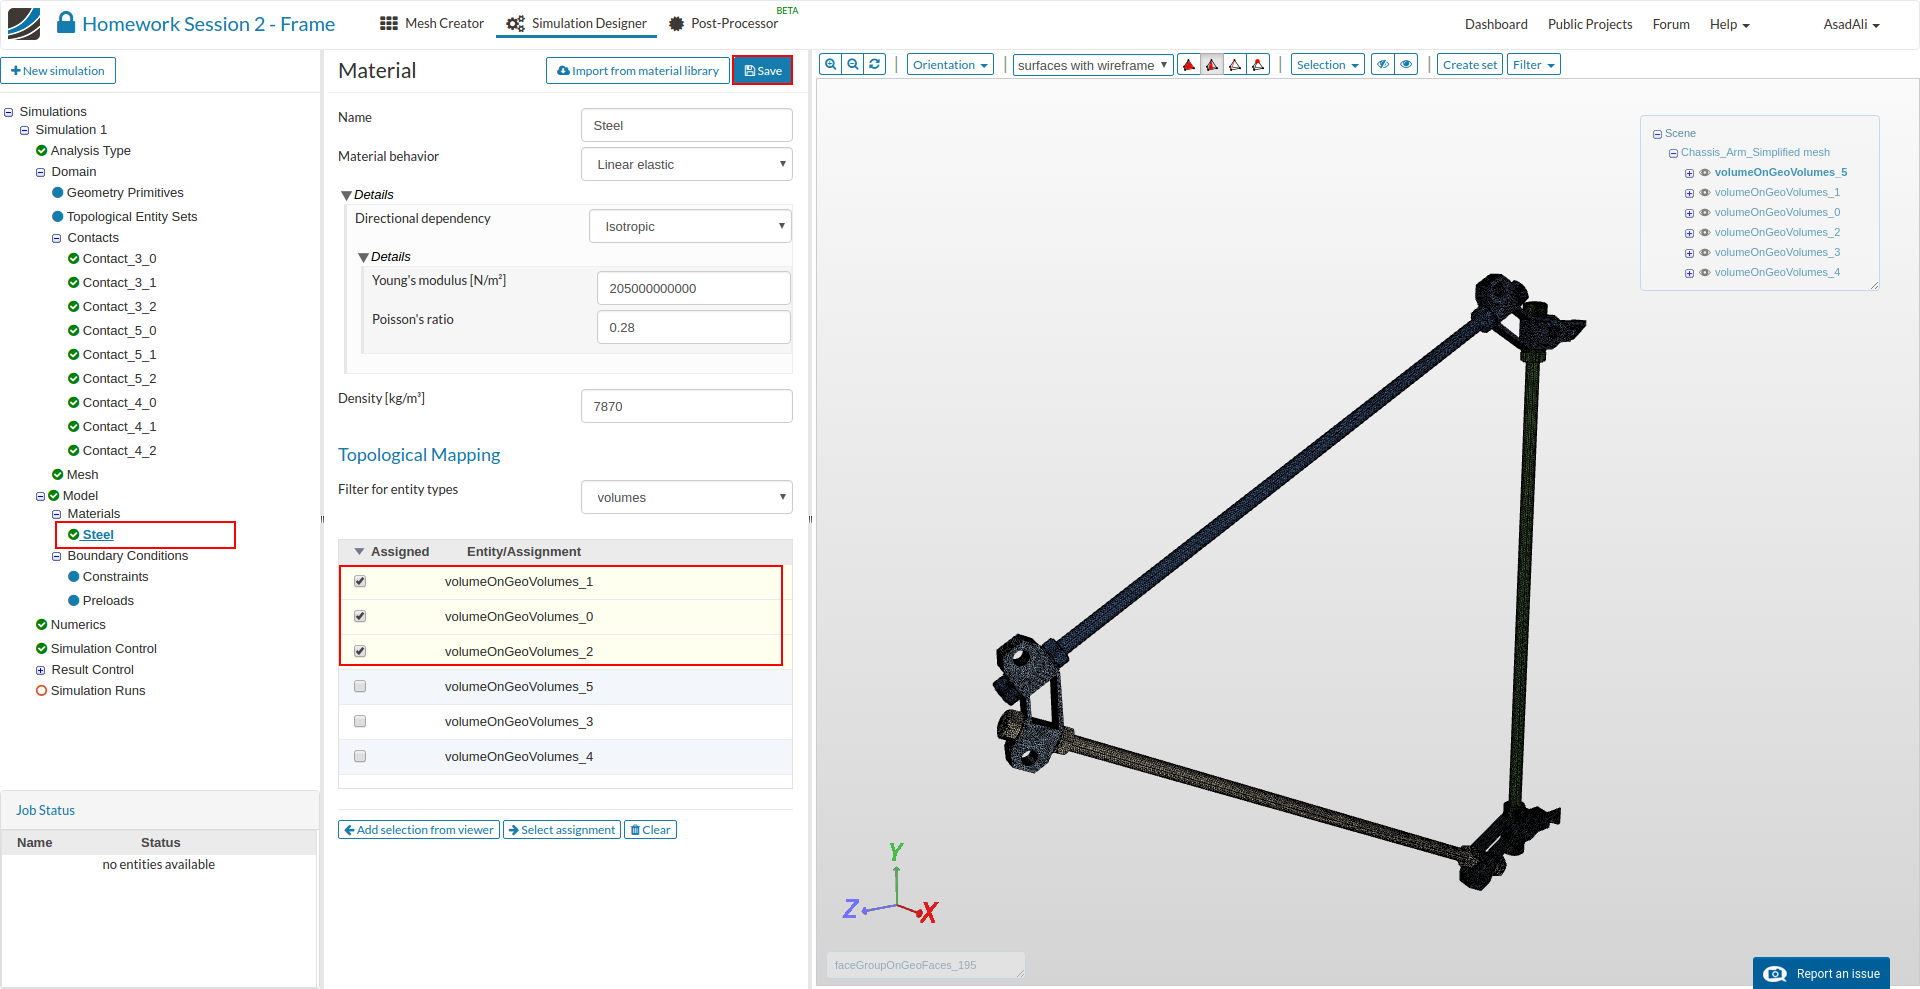Screen dimensions: 1920x989
Task: Toggle visibility eye of volumeOnGeoVolumes_4 in Scene
Action: [1705, 273]
